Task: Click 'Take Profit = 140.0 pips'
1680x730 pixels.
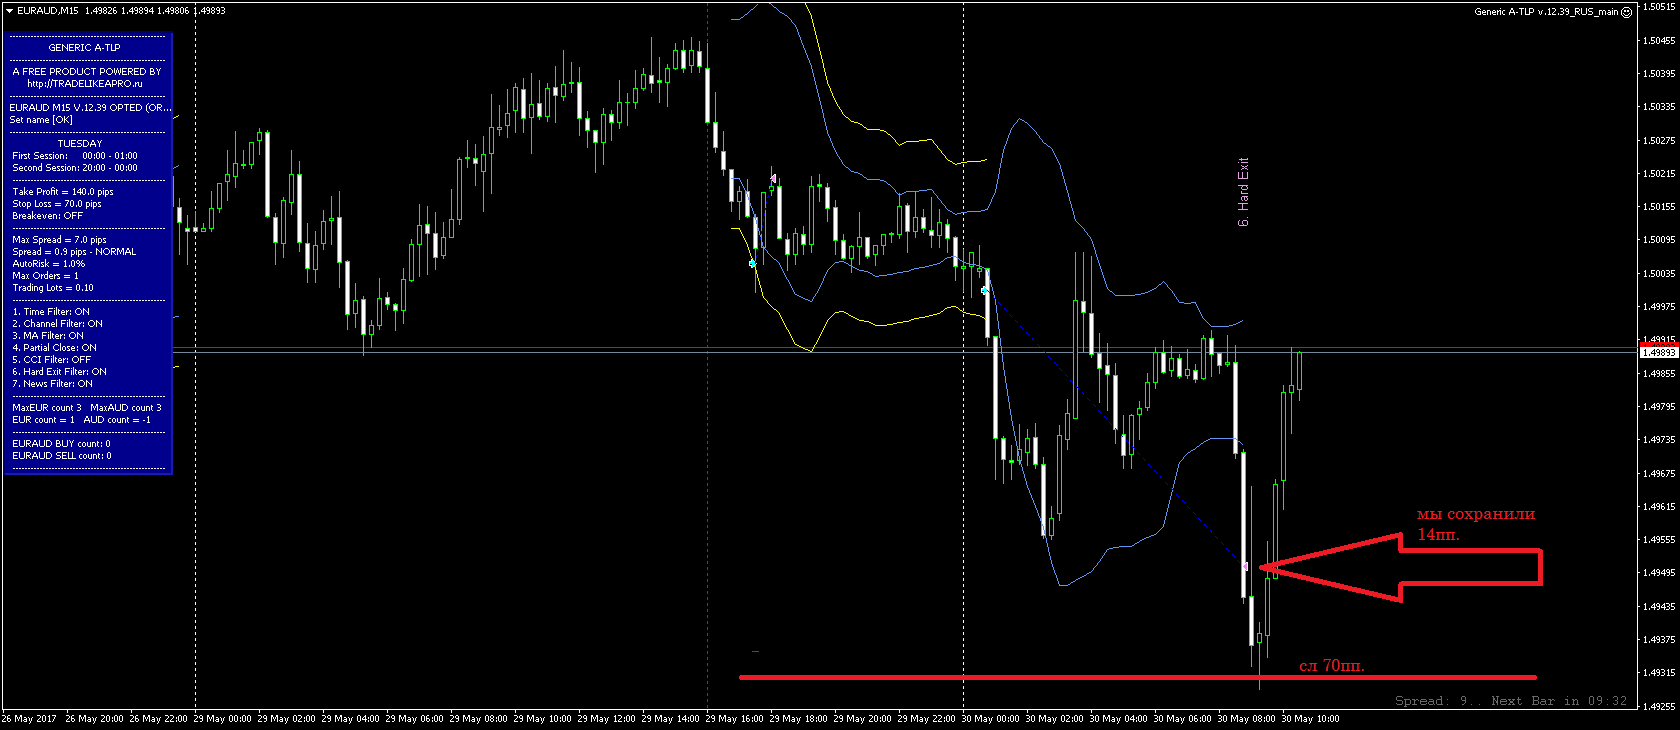Action: pyautogui.click(x=63, y=192)
